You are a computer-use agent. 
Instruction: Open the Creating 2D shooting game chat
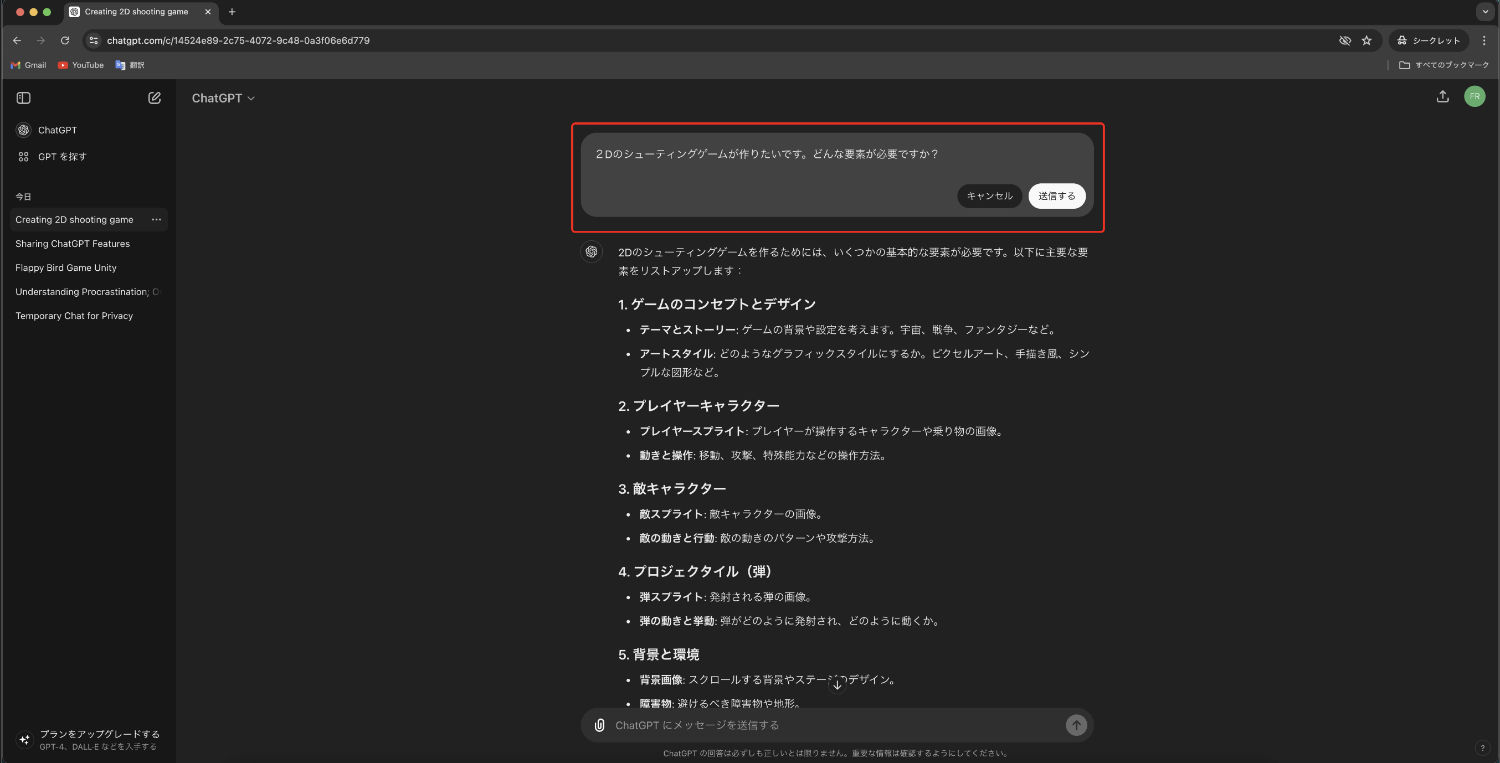pos(75,220)
